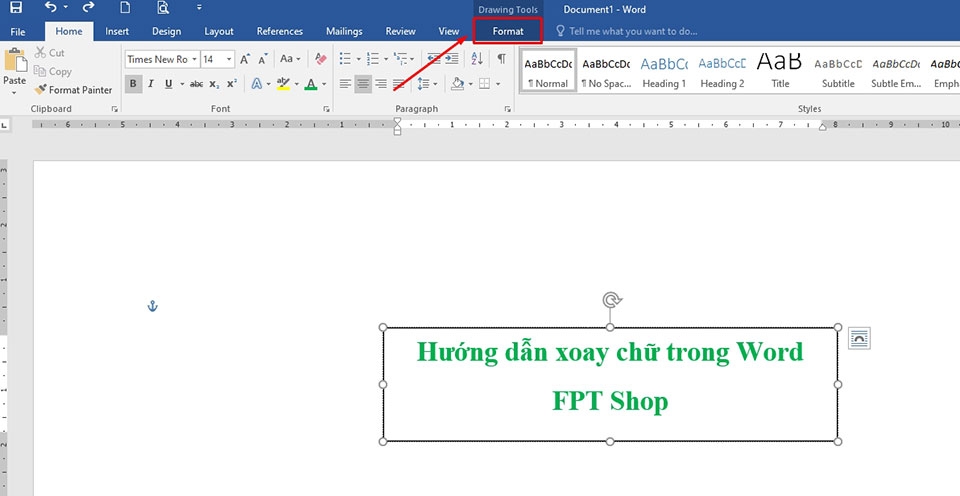Click the Bullets list icon
Image resolution: width=960 pixels, height=496 pixels.
[345, 59]
